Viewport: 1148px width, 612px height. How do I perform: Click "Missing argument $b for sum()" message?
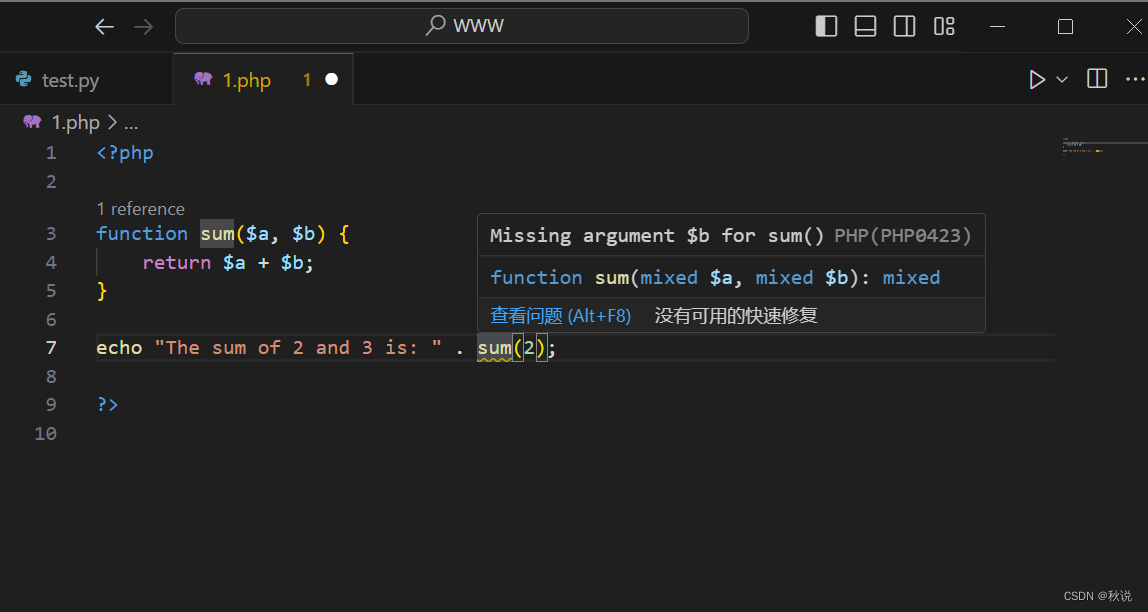[657, 236]
